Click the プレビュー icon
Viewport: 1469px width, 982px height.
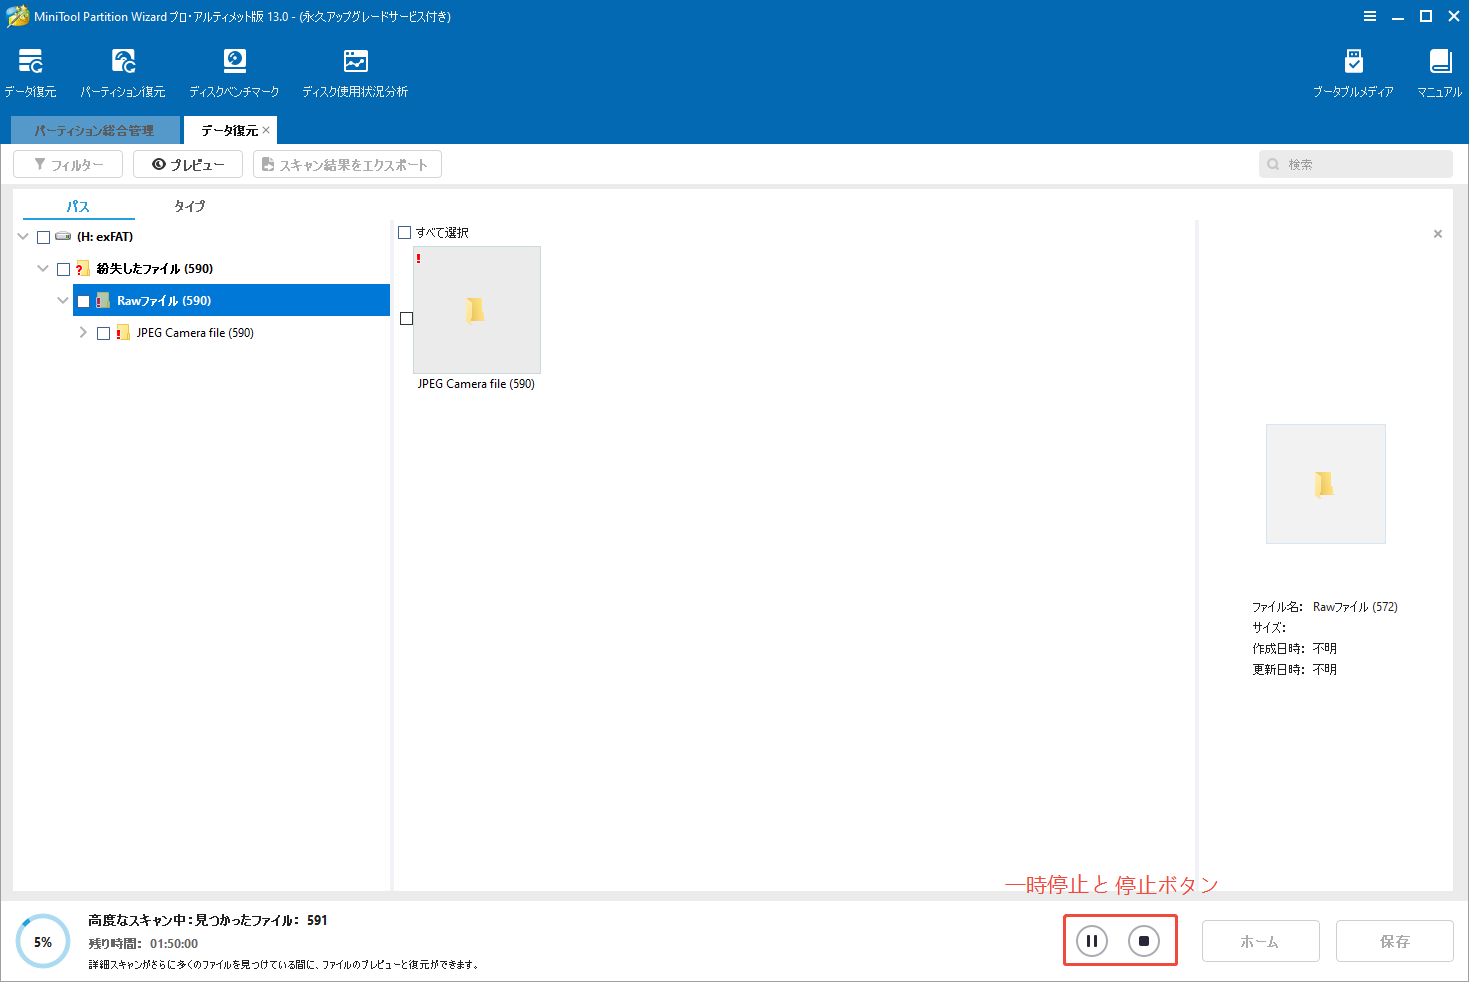tap(187, 163)
